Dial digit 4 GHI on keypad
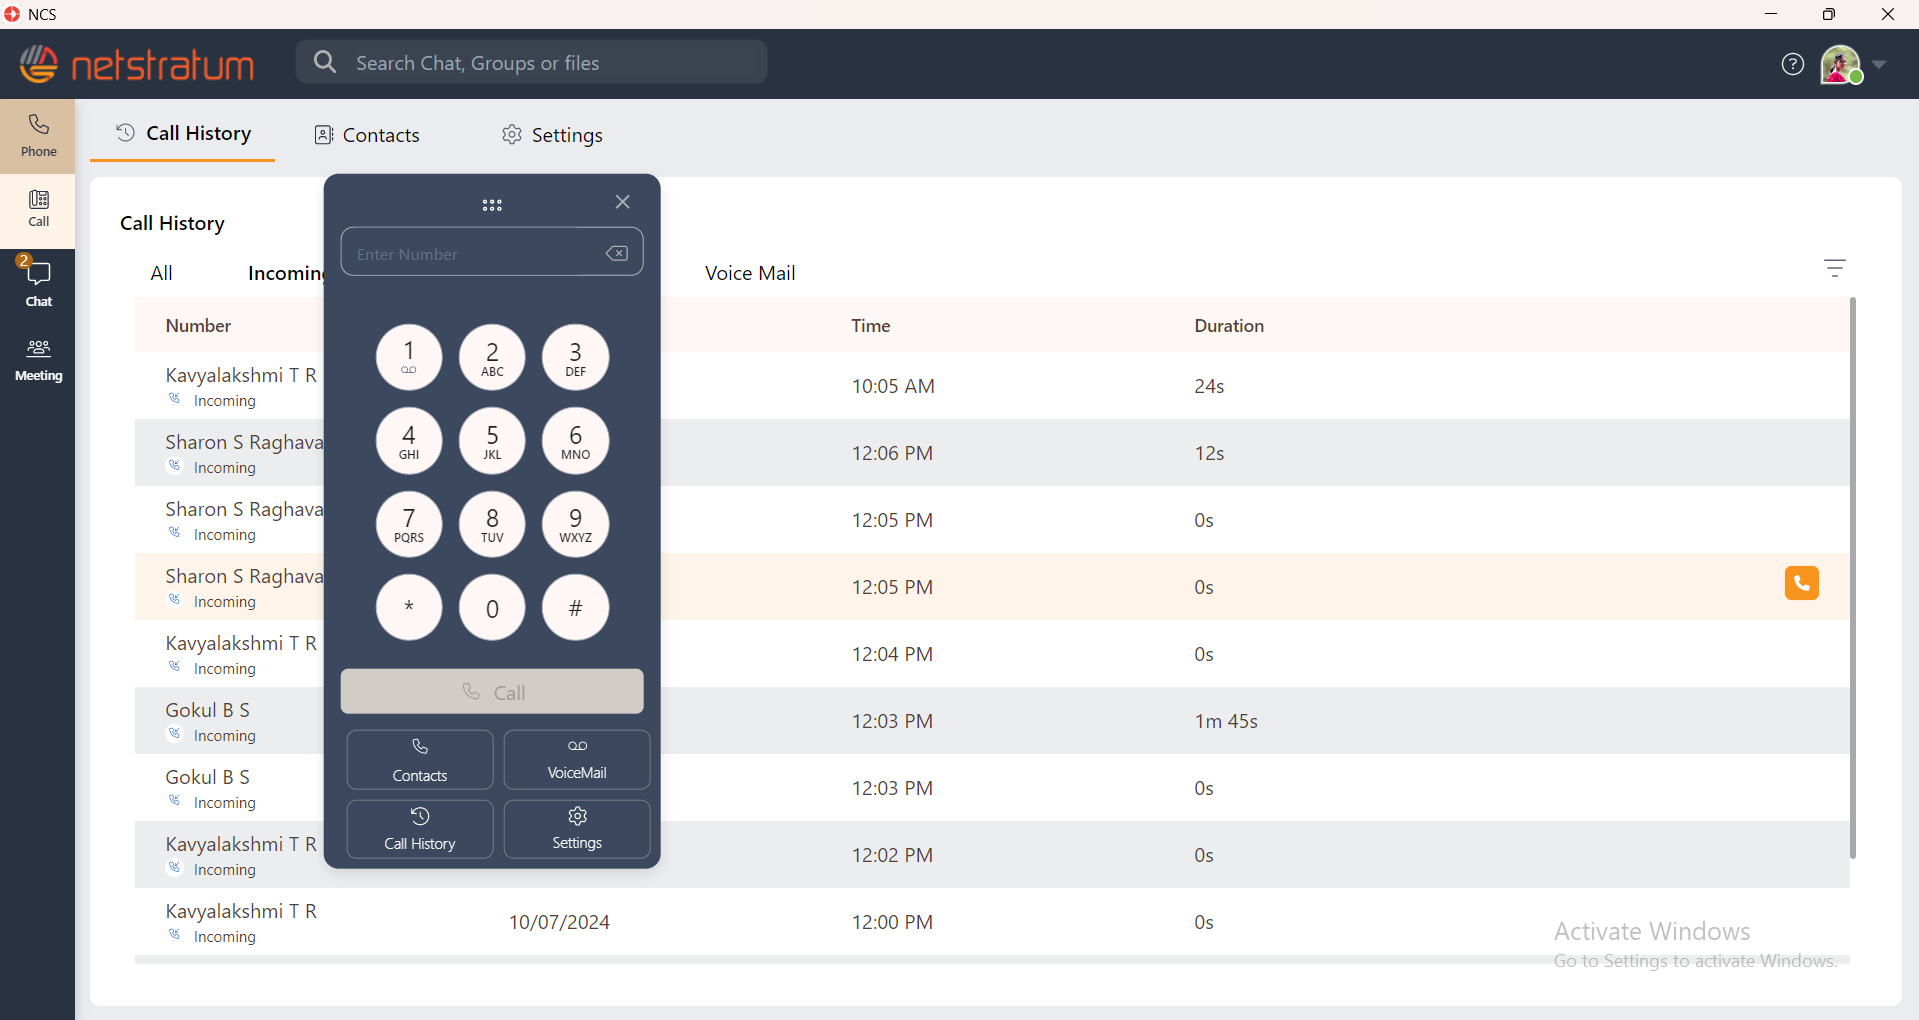Viewport: 1919px width, 1020px height. pos(409,440)
